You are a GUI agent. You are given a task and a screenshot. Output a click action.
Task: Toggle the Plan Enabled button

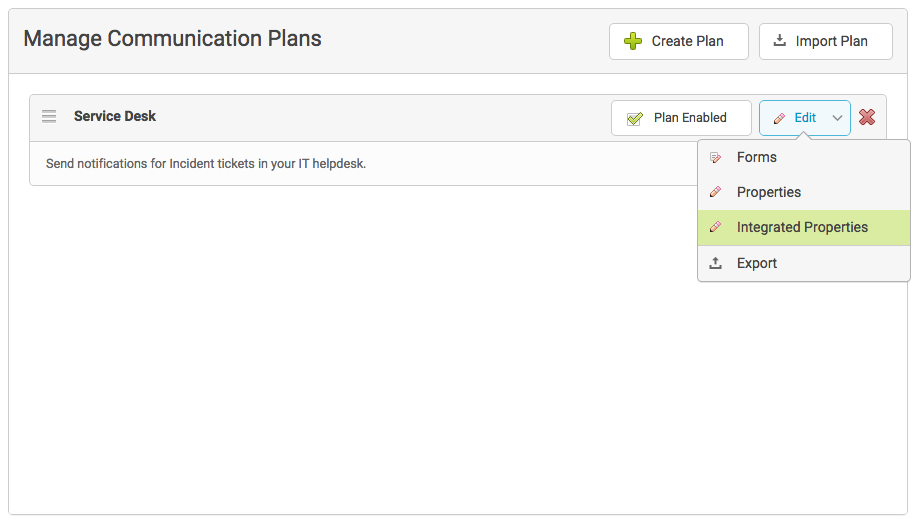click(681, 118)
